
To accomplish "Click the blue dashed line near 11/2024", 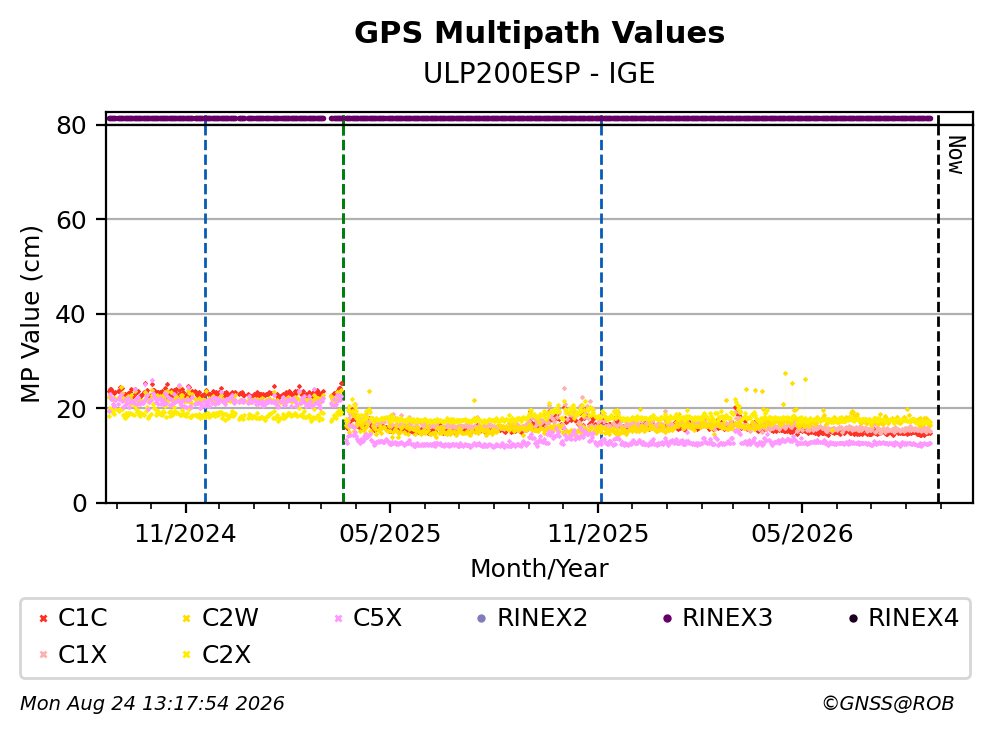I will [205, 309].
